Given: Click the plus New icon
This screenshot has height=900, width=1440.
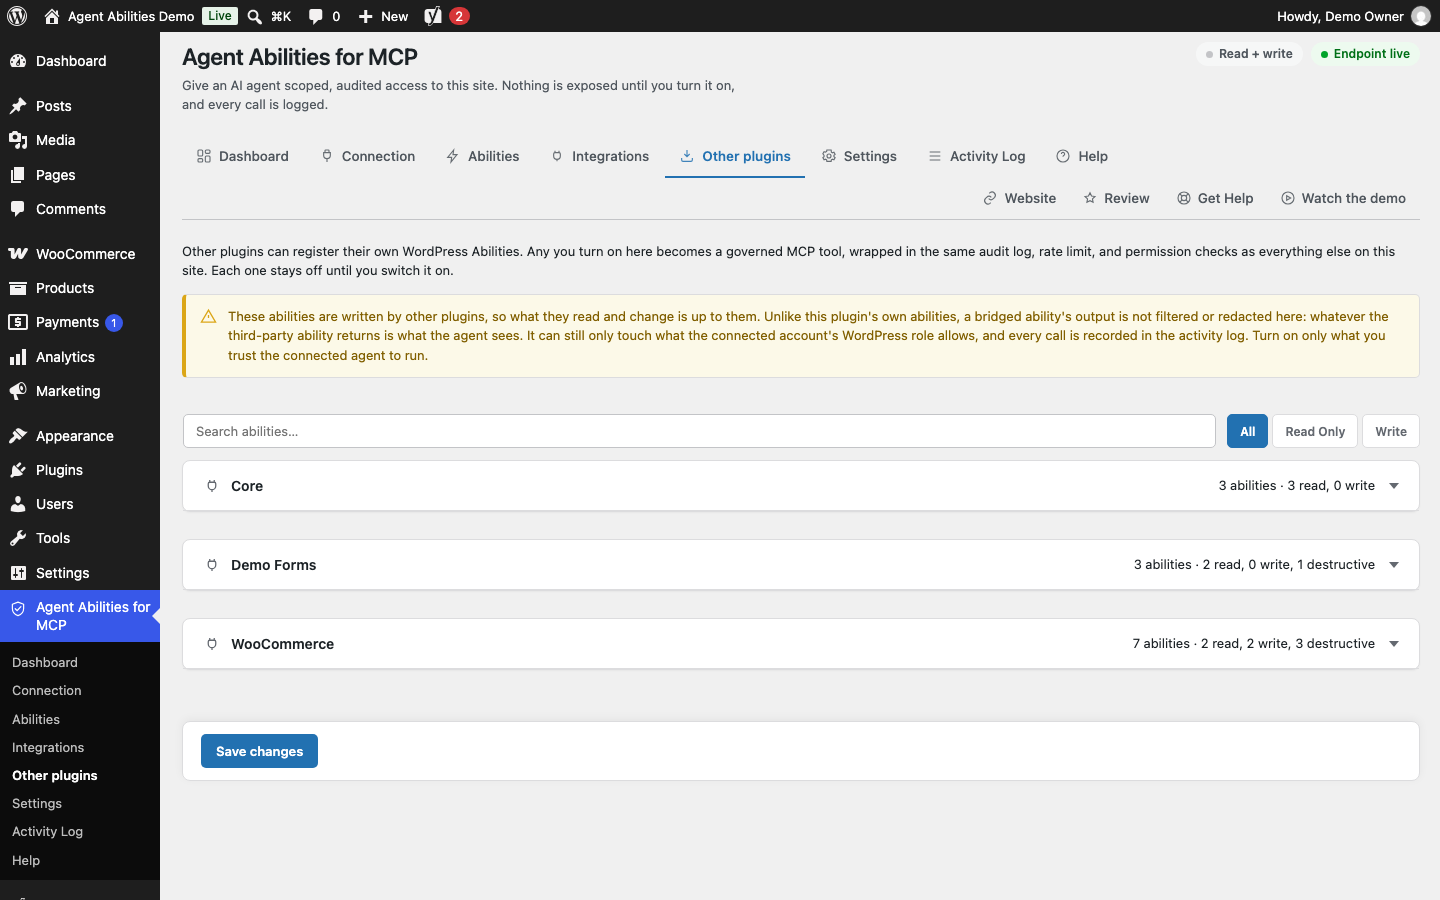Looking at the screenshot, I should [x=366, y=16].
